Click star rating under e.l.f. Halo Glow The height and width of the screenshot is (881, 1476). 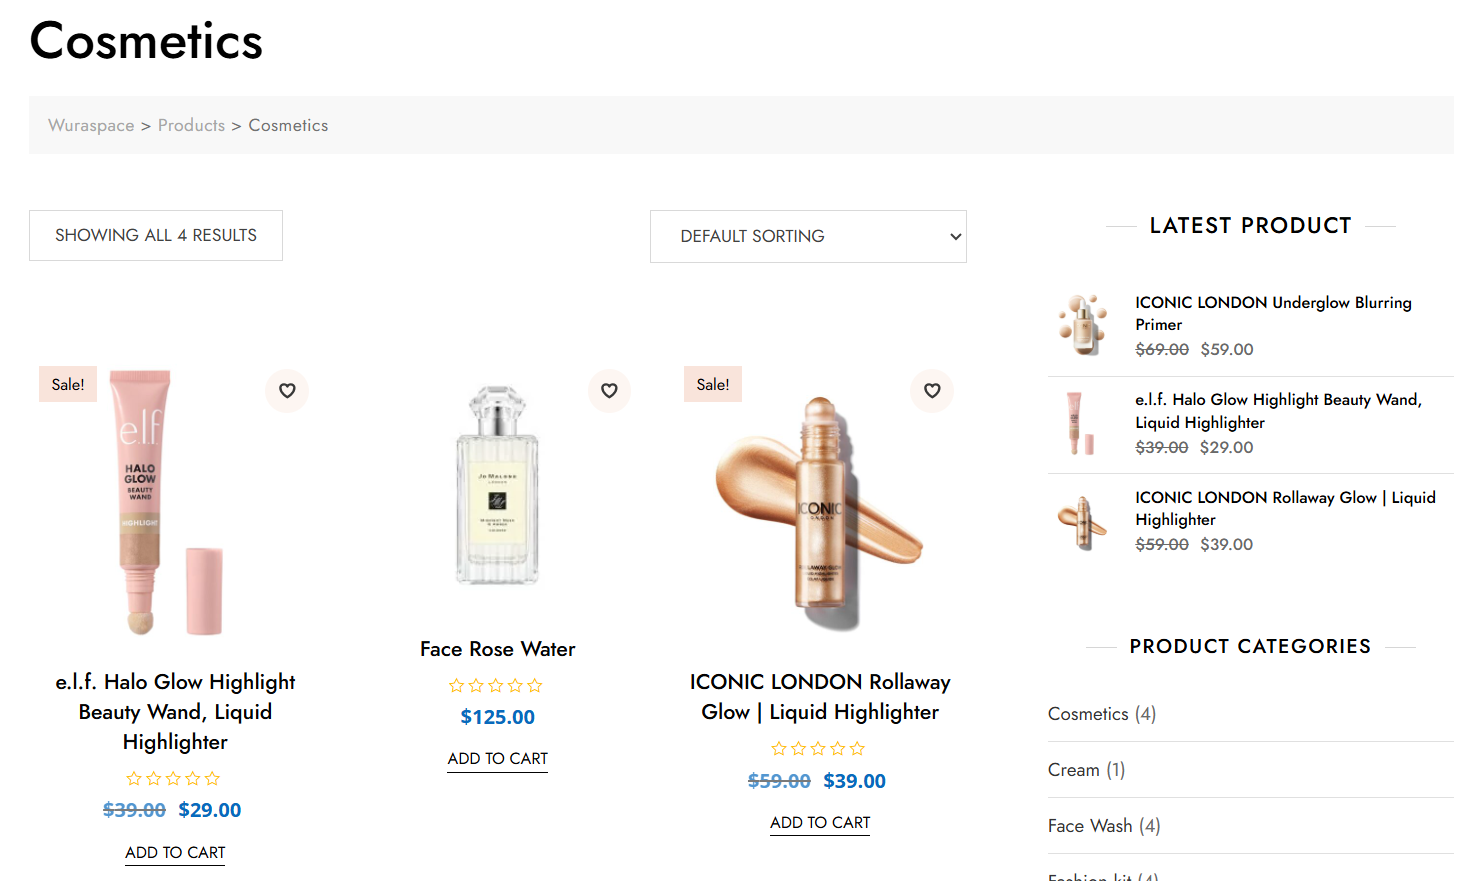coord(173,779)
